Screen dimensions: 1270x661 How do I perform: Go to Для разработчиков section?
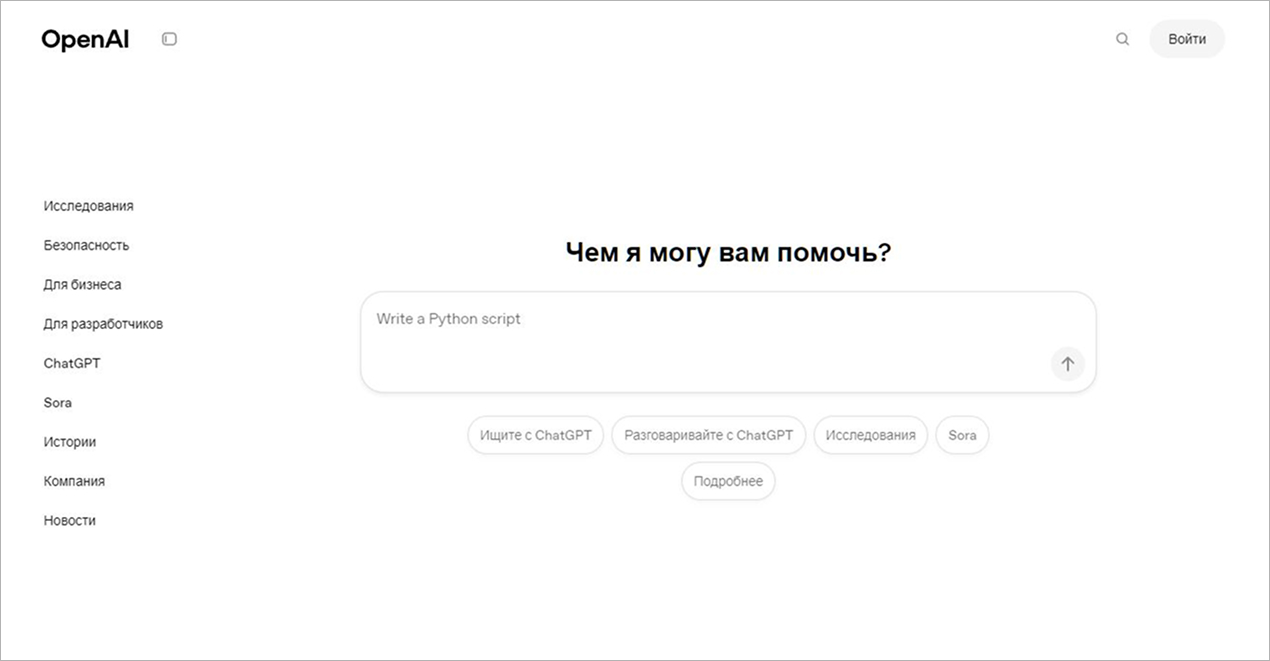[x=103, y=324]
